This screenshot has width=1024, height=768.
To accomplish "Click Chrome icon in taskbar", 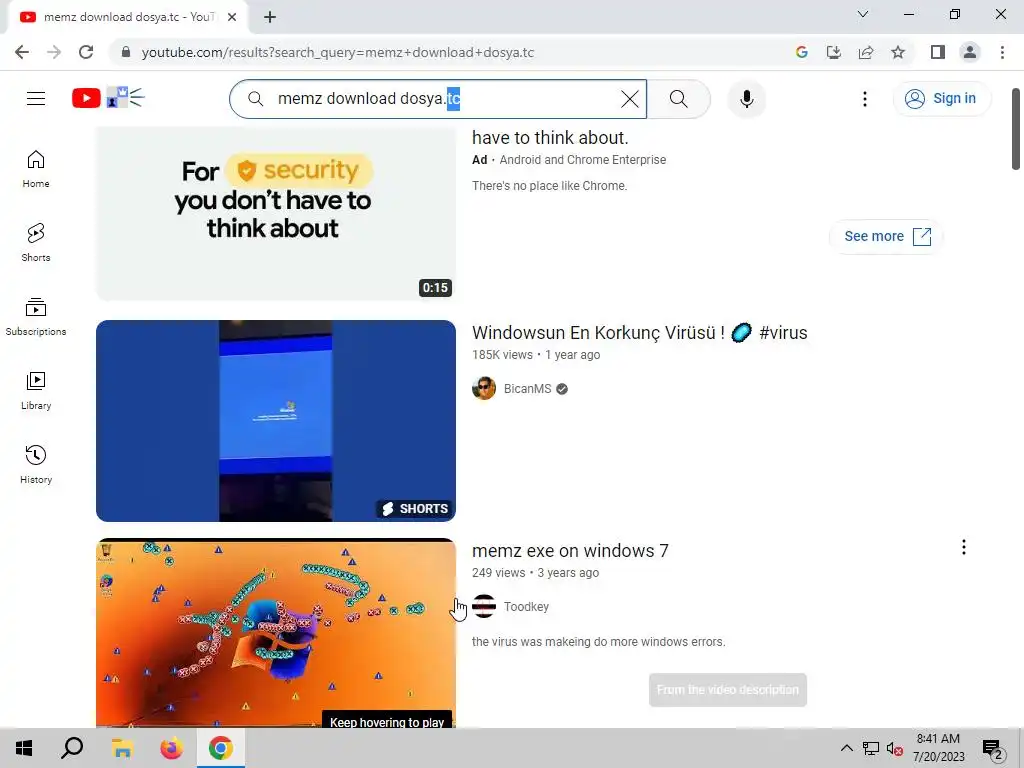I will click(x=221, y=748).
